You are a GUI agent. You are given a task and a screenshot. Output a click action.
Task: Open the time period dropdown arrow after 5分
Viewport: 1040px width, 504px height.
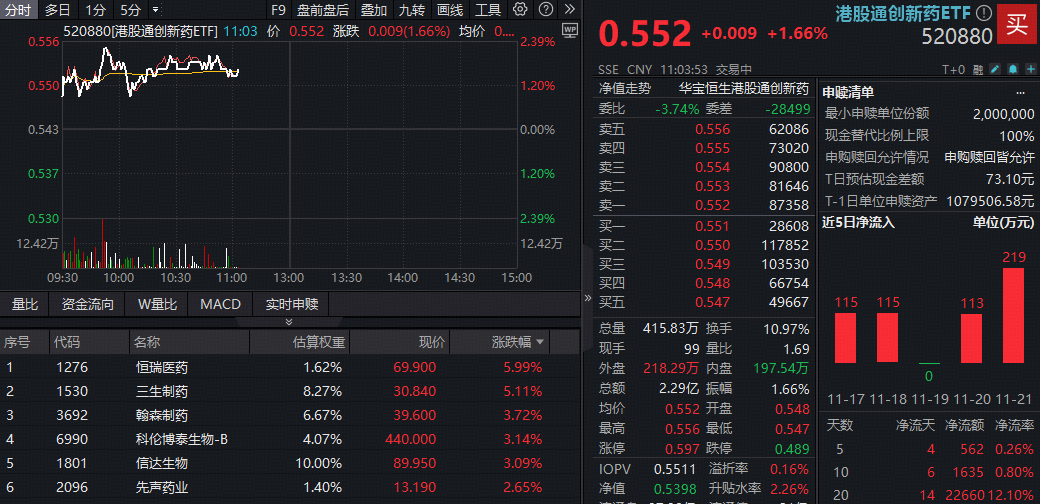coord(151,10)
